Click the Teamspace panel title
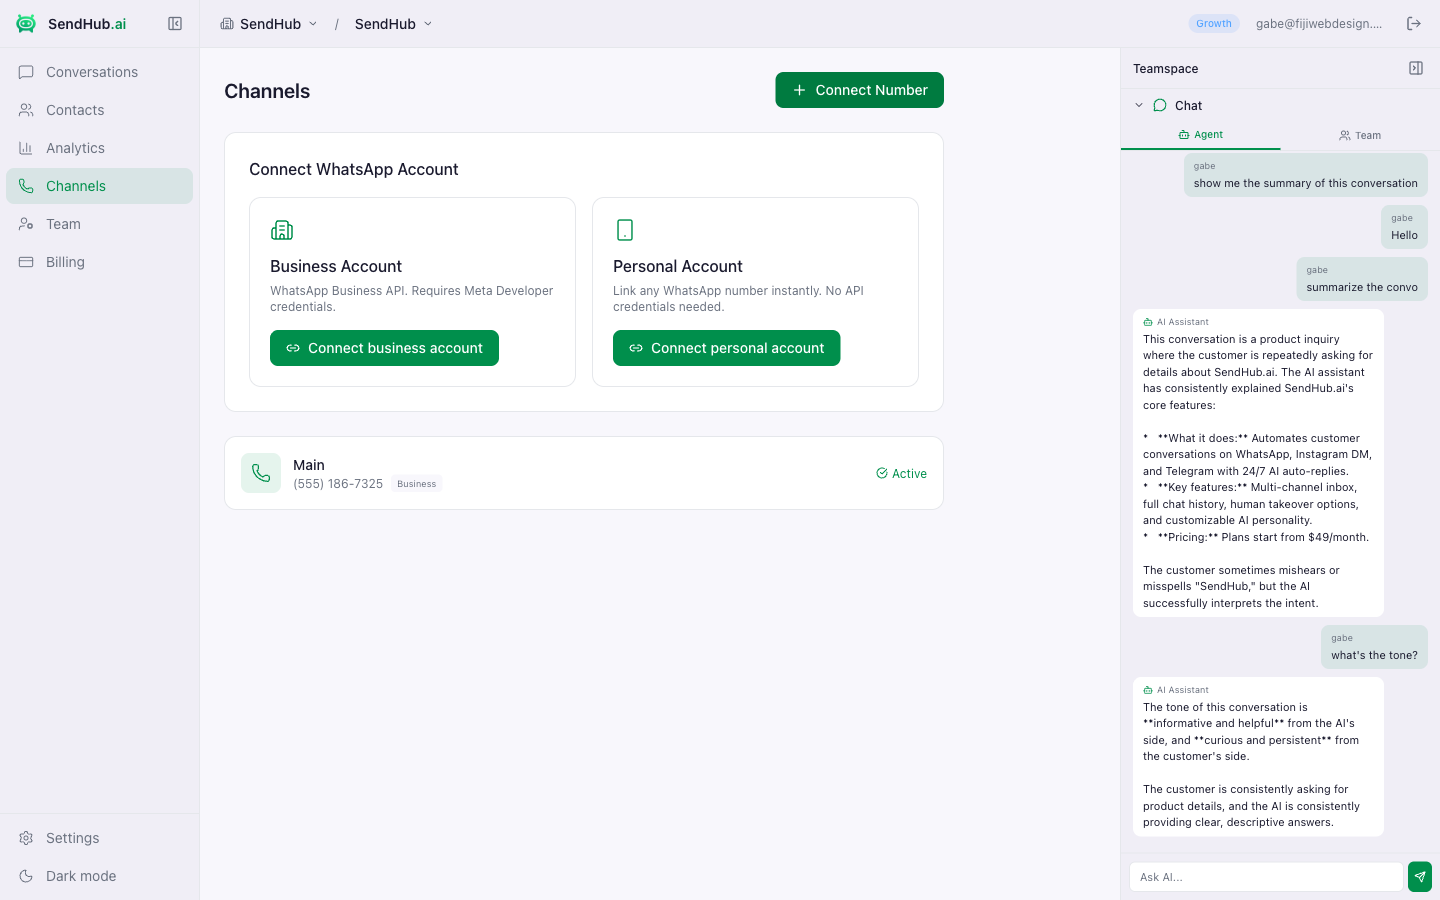 pyautogui.click(x=1166, y=69)
